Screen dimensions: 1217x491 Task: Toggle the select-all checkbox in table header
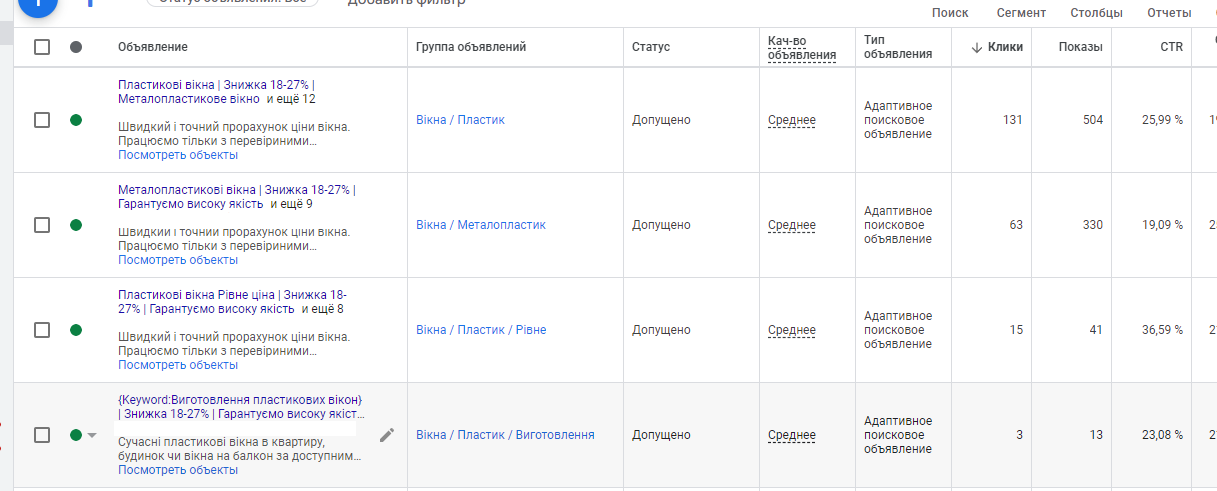[42, 47]
